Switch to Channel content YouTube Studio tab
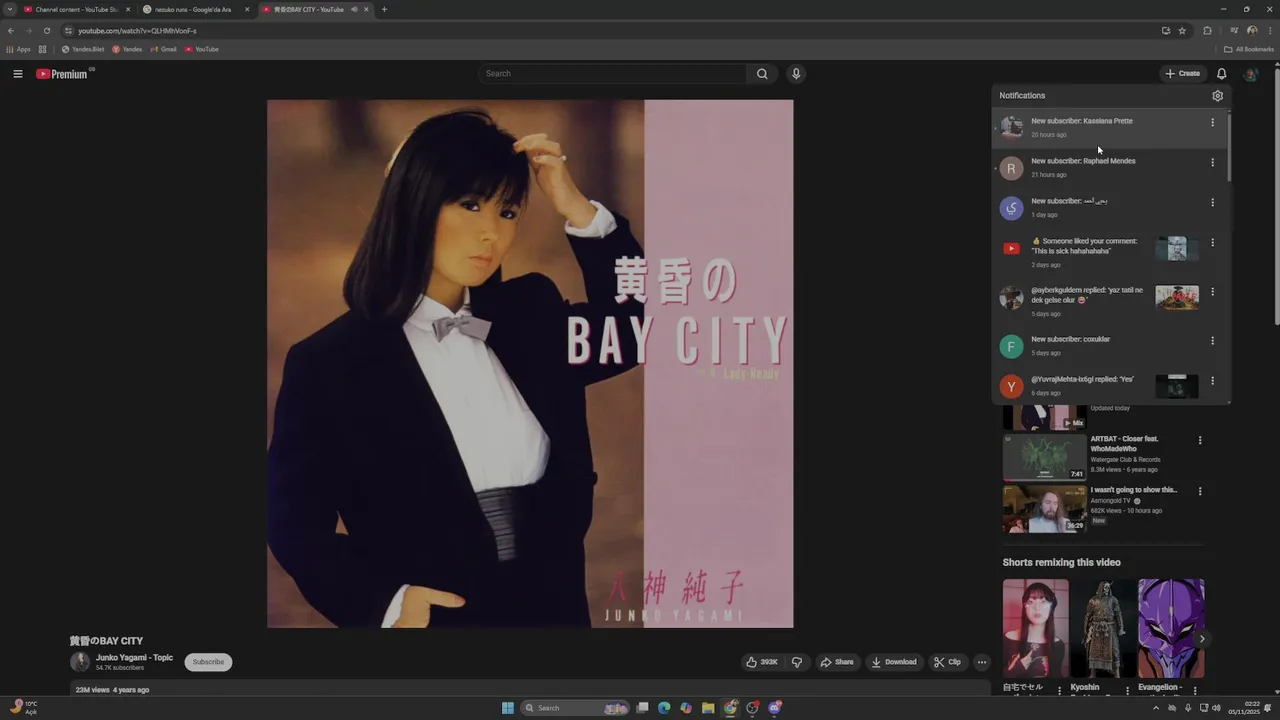The height and width of the screenshot is (720, 1280). click(77, 9)
